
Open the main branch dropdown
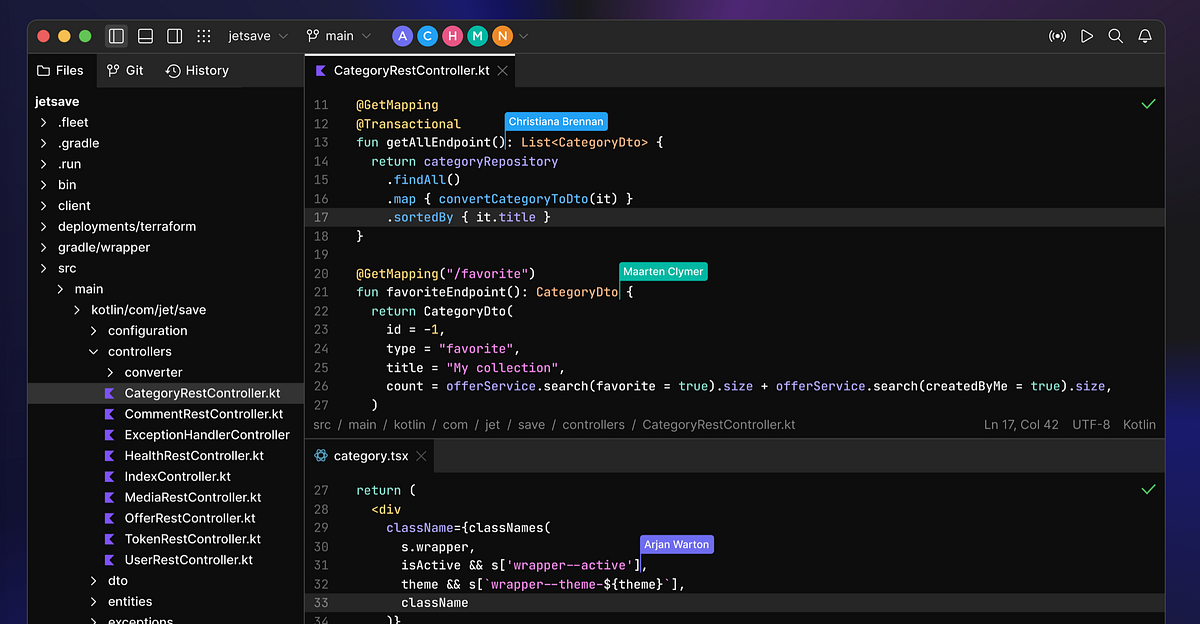pos(340,35)
